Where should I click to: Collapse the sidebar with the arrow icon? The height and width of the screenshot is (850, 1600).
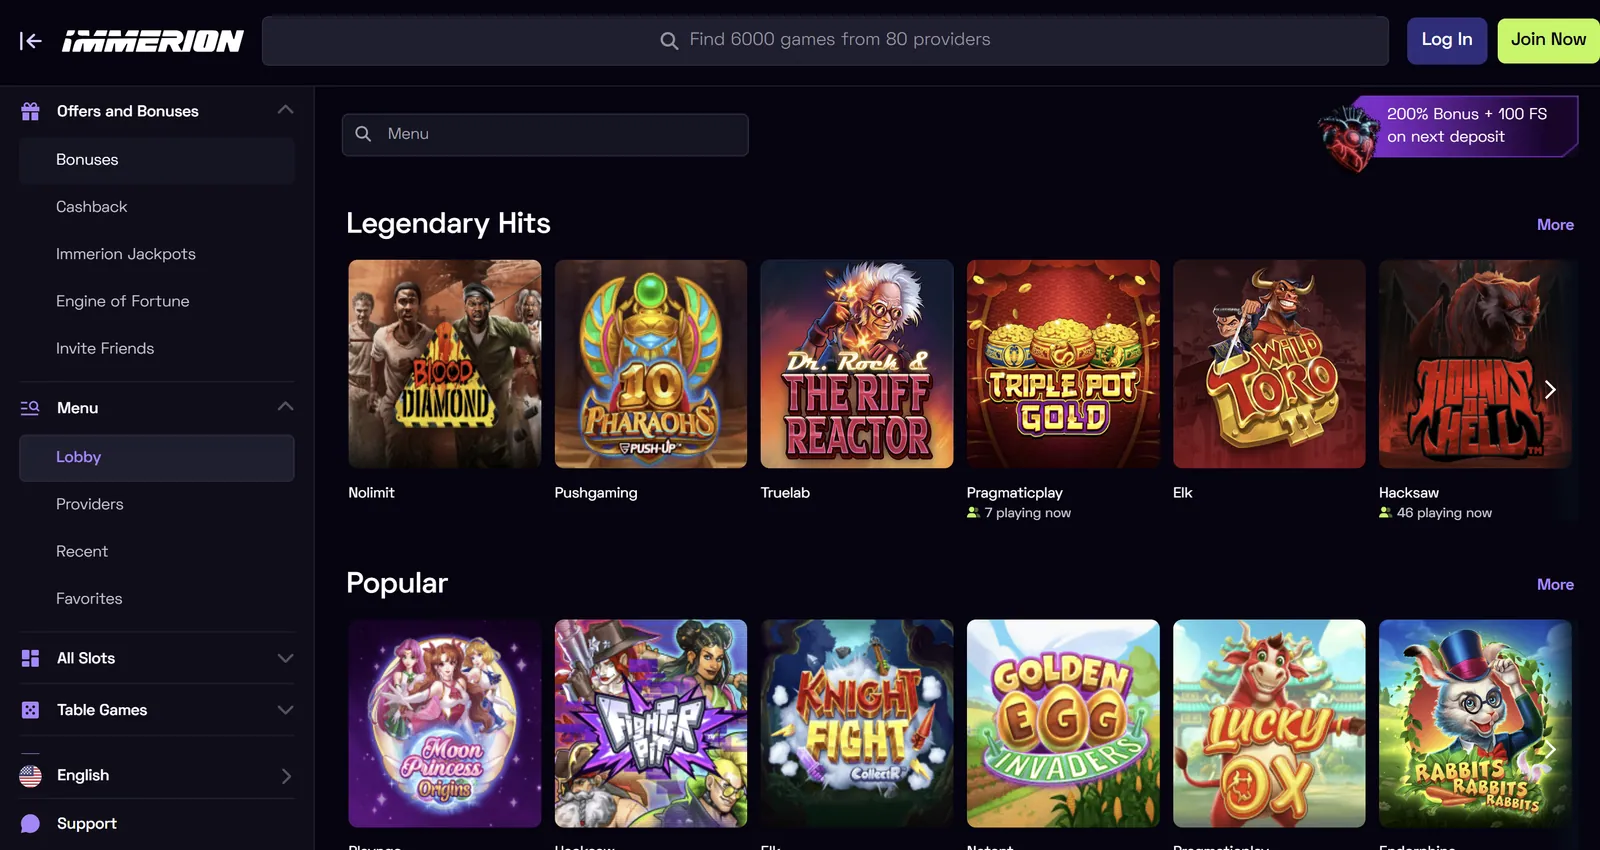[30, 41]
